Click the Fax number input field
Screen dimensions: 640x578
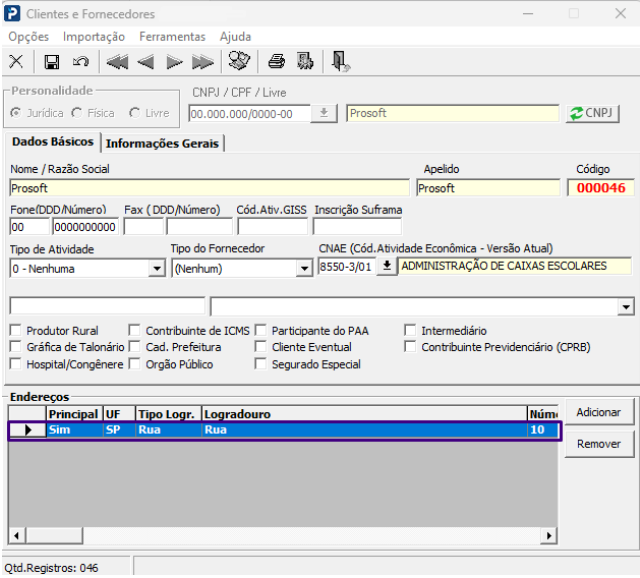tap(199, 227)
